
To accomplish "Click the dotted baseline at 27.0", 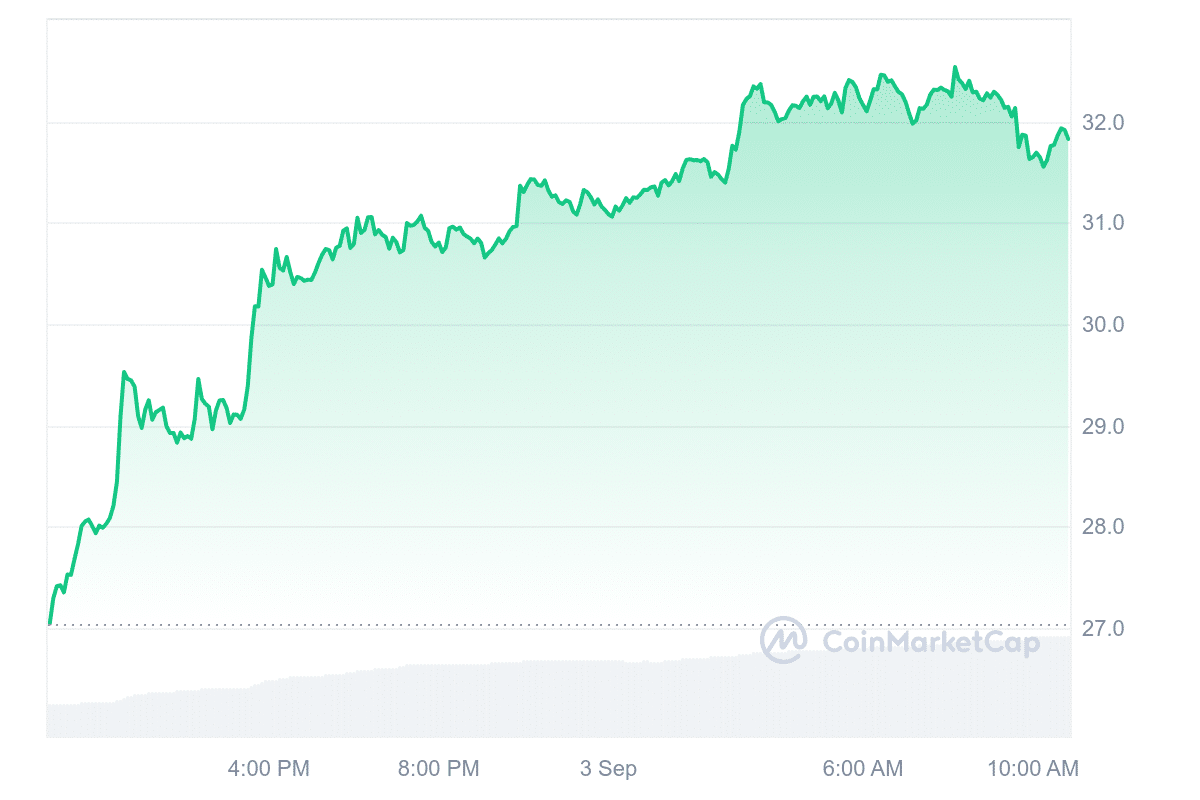I will 400,626.
